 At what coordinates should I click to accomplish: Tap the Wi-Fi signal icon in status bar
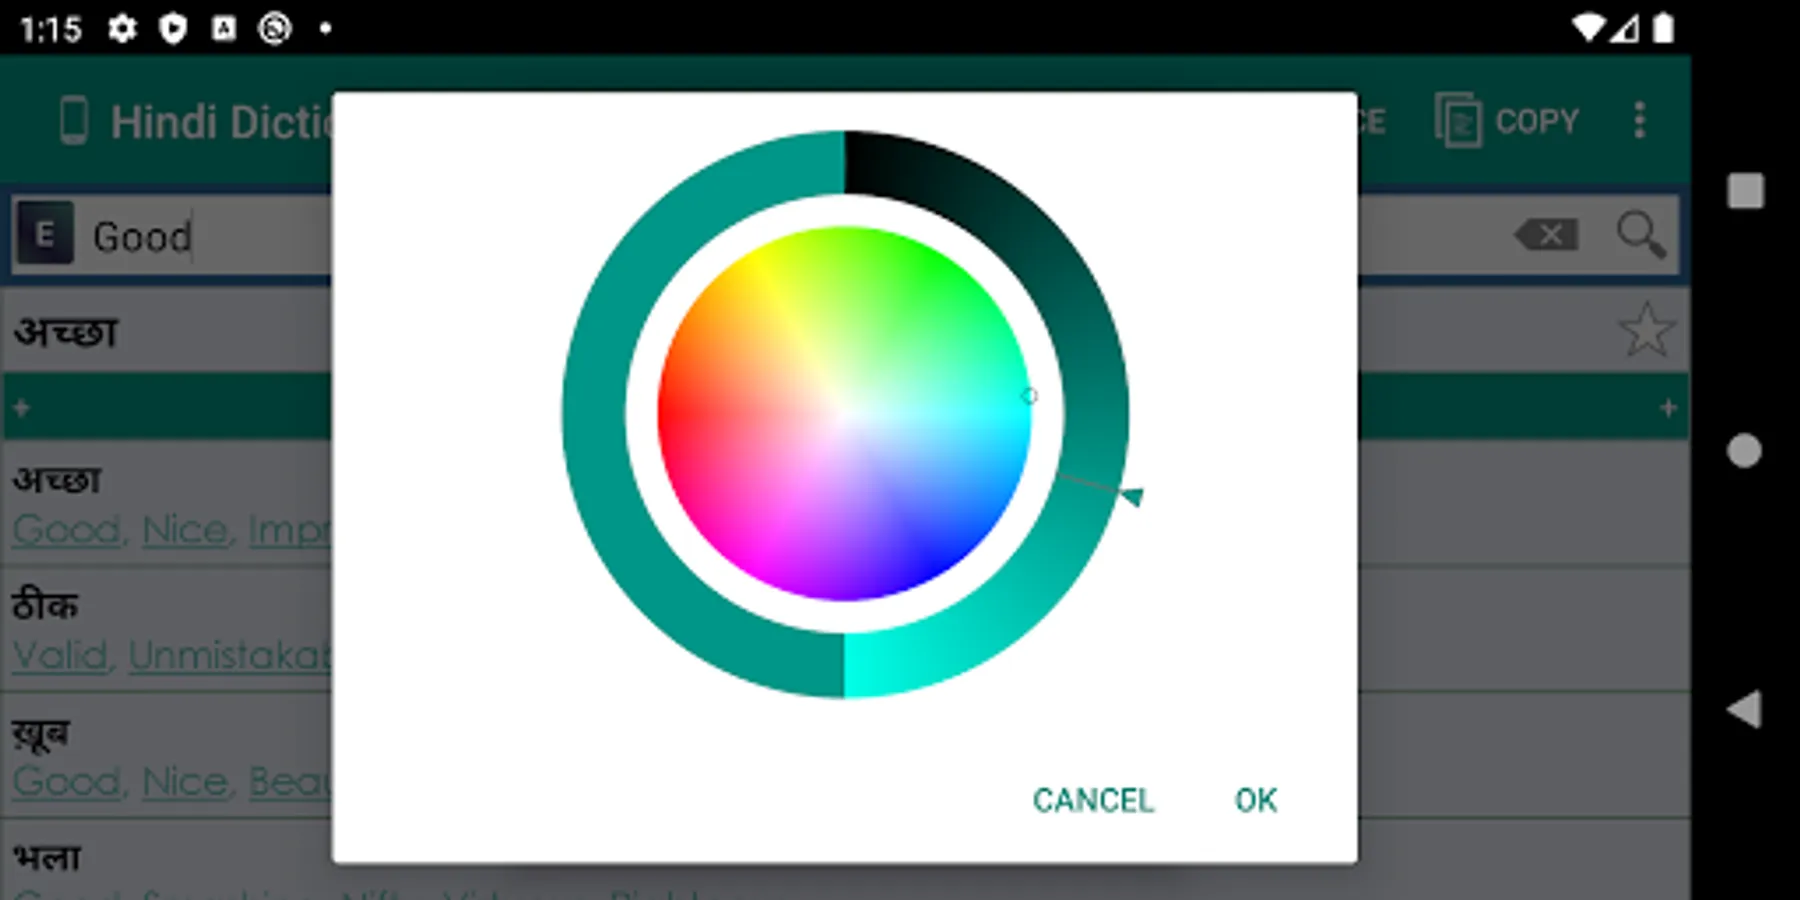(1588, 28)
